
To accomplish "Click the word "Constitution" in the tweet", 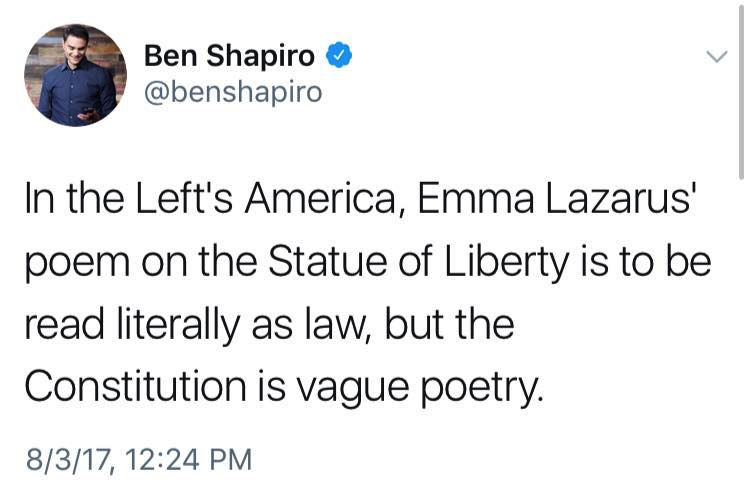I will [136, 386].
